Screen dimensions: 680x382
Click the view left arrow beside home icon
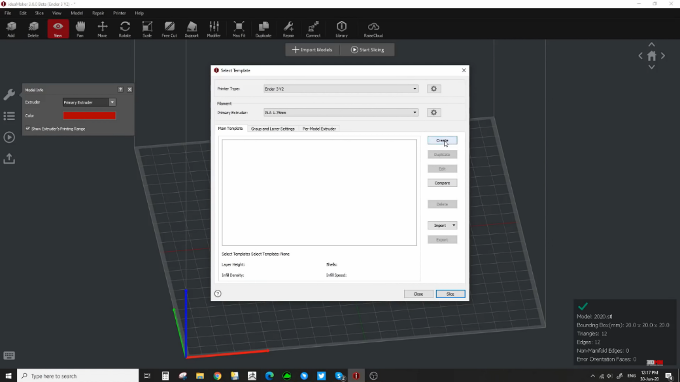point(641,56)
